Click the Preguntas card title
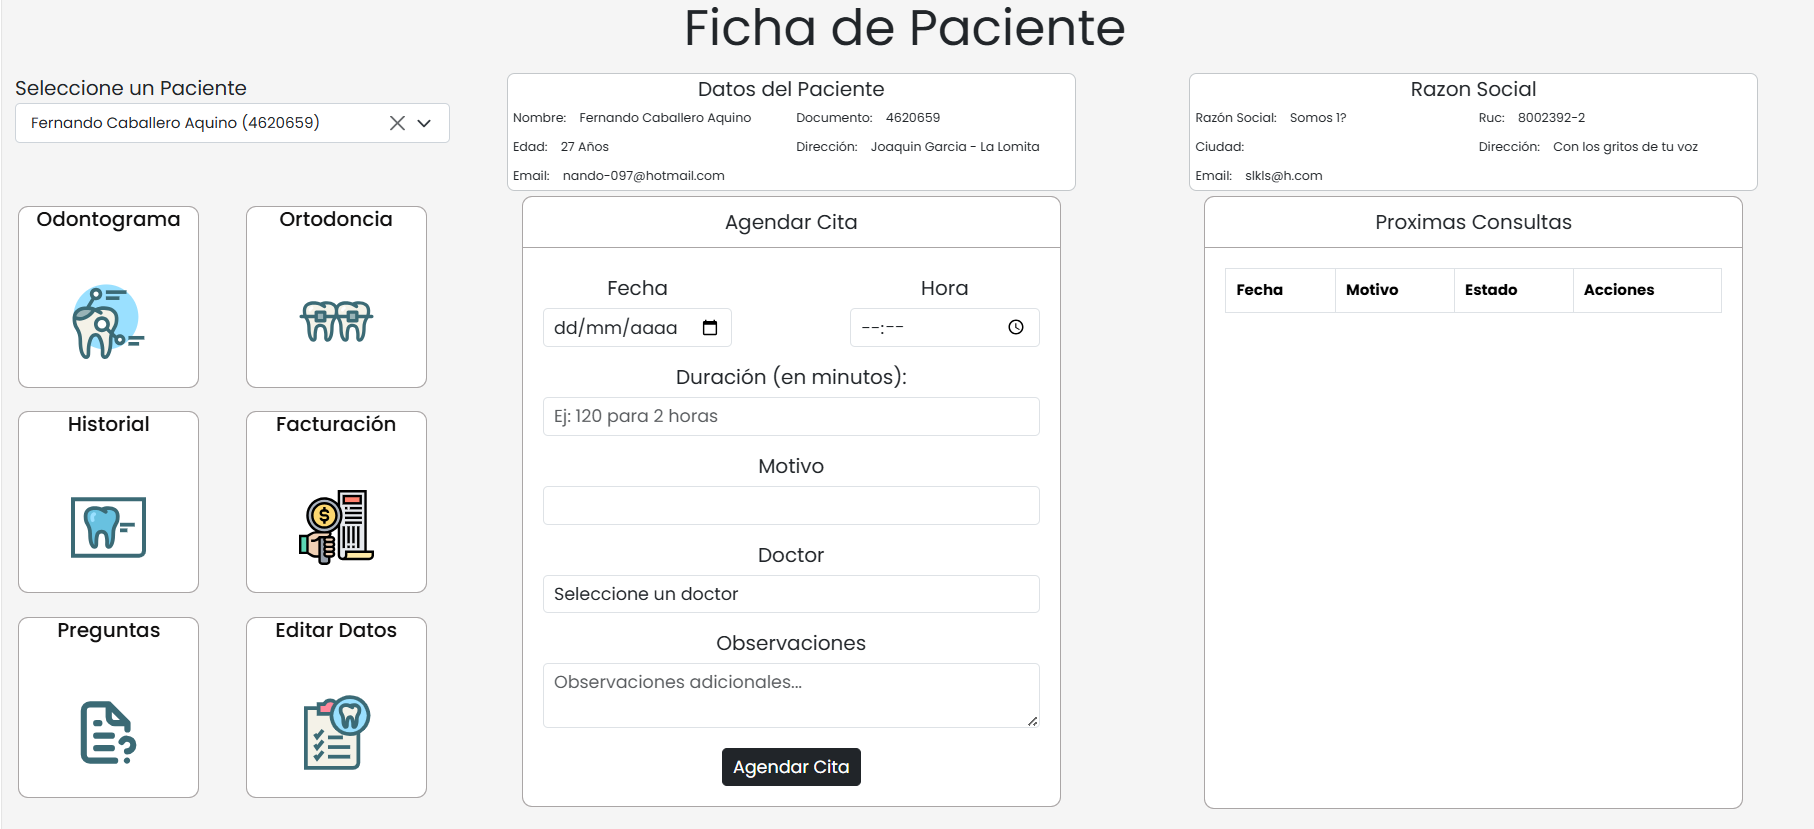The width and height of the screenshot is (1814, 829). coord(108,630)
